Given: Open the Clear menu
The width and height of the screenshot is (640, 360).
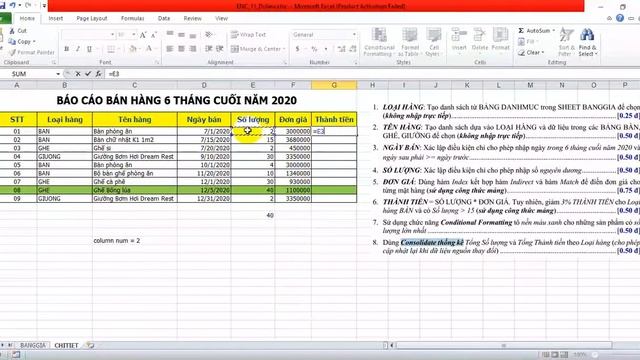Looking at the screenshot, I should coord(531,52).
